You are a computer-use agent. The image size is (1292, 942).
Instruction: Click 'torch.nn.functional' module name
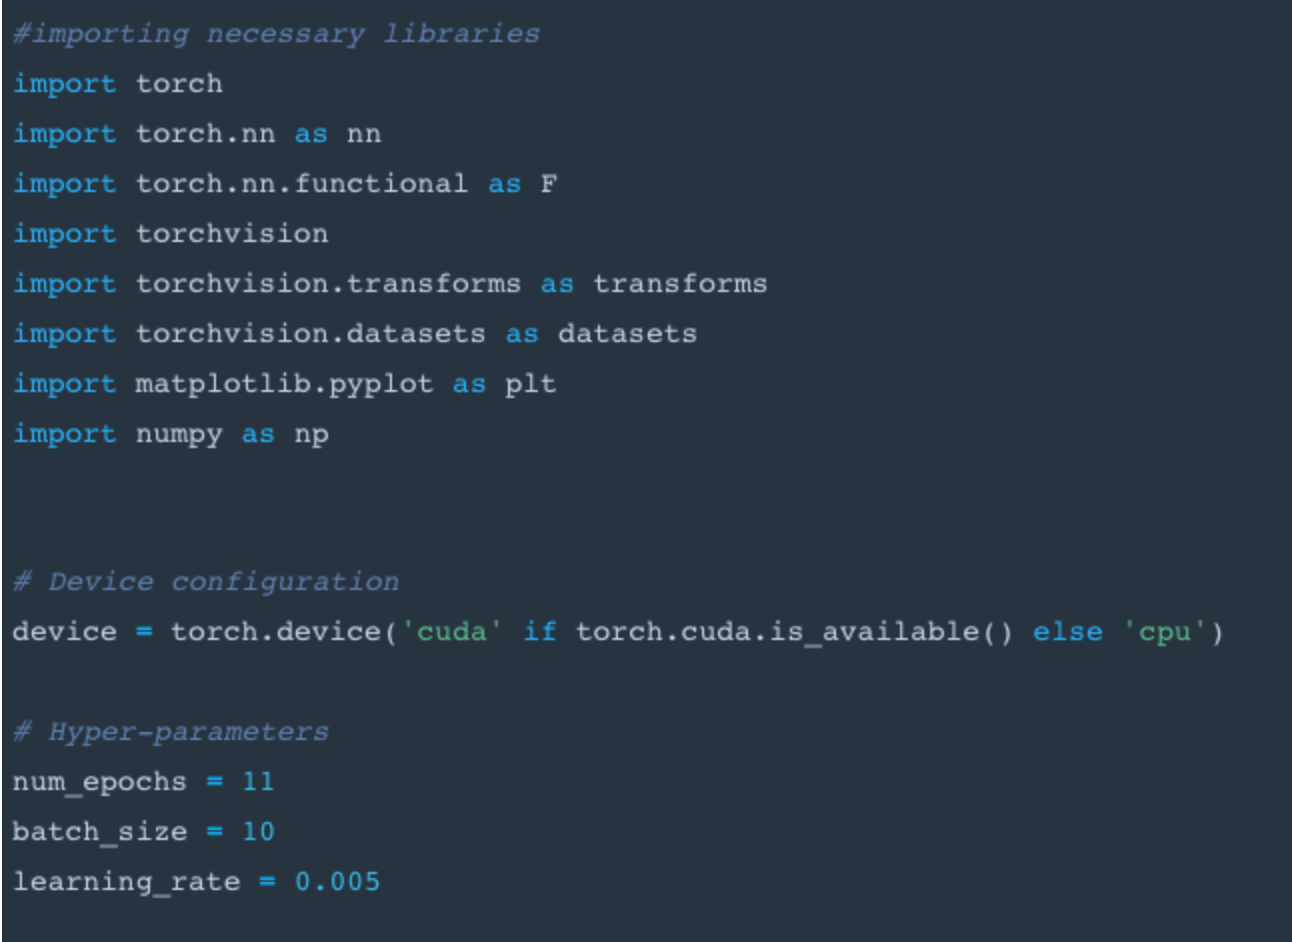point(301,184)
